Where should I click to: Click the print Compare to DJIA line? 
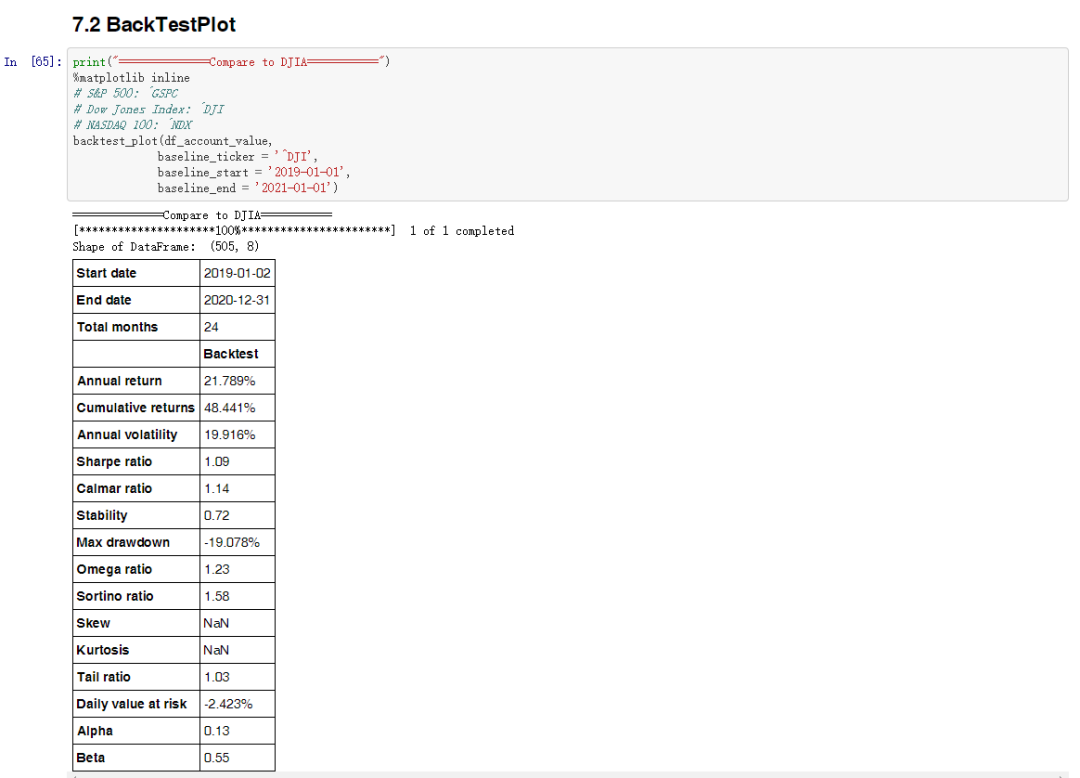[x=231, y=62]
